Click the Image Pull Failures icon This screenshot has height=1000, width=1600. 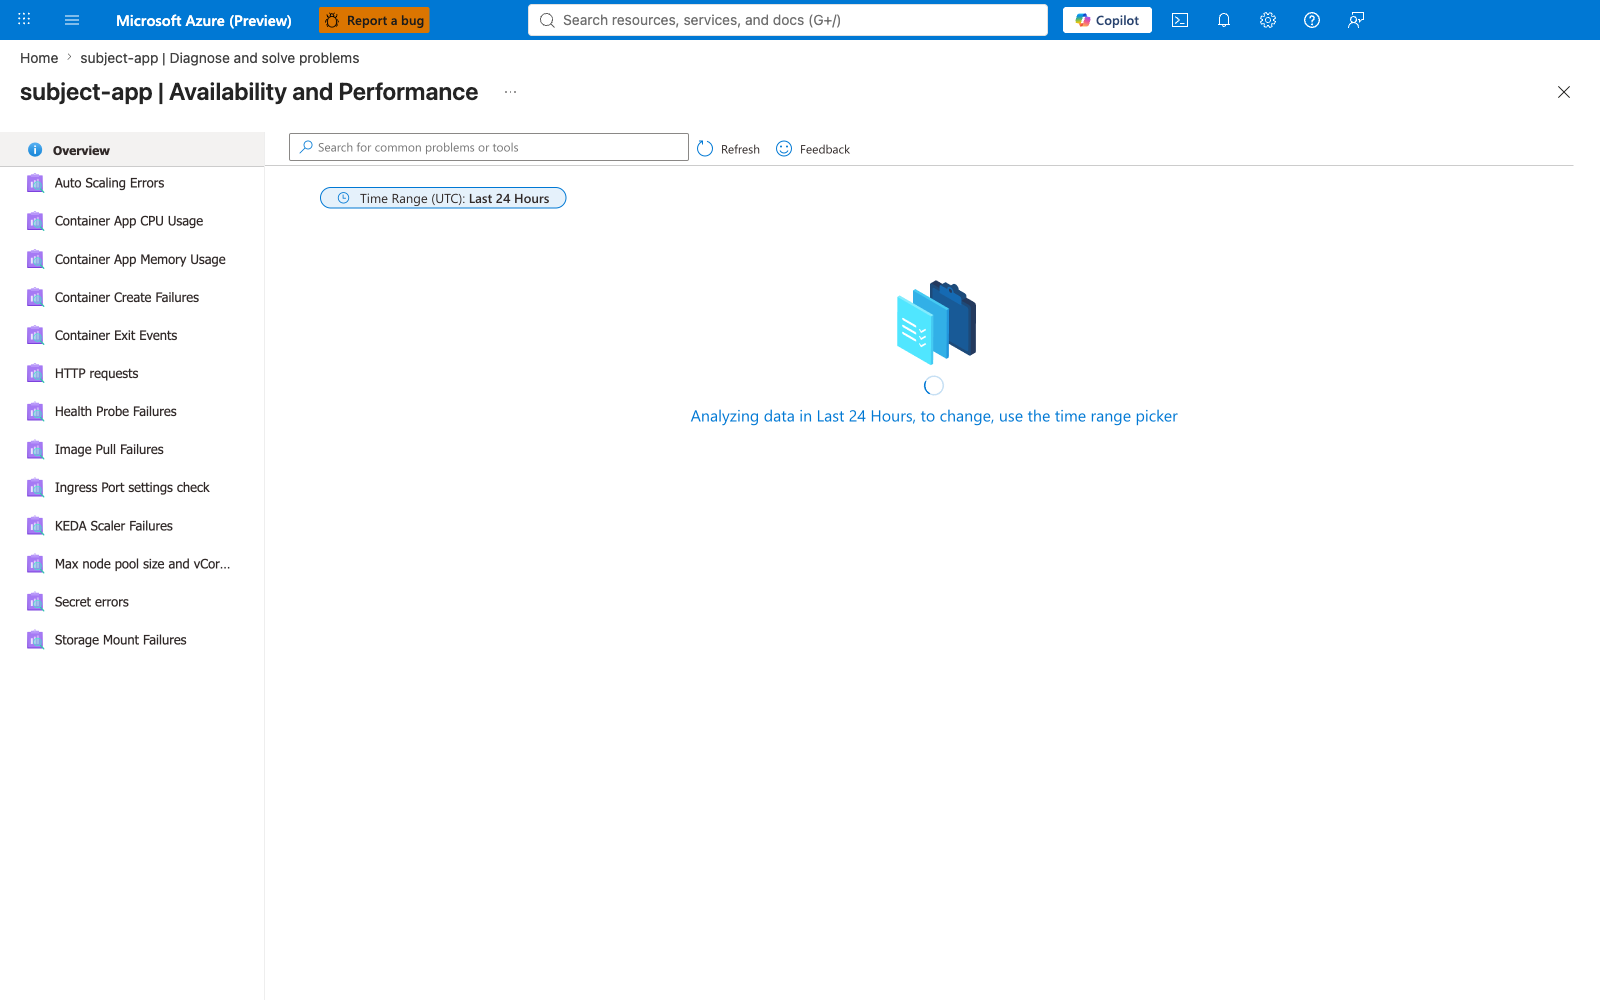click(x=35, y=449)
